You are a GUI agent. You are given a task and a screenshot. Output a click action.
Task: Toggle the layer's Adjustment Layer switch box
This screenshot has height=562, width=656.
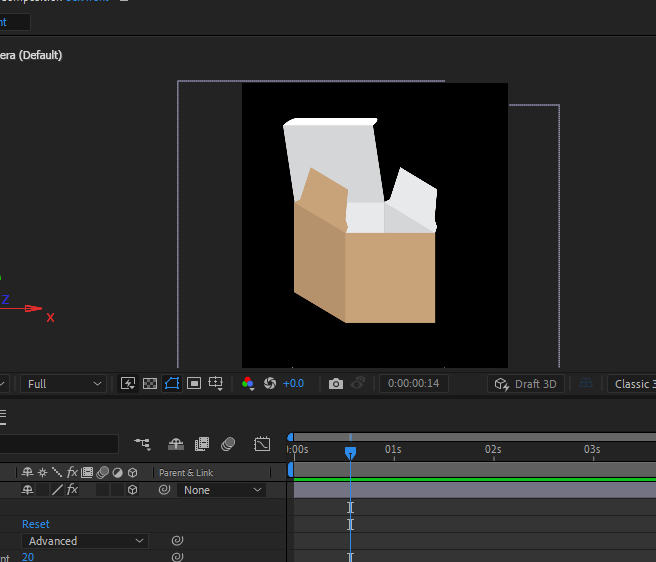[118, 490]
